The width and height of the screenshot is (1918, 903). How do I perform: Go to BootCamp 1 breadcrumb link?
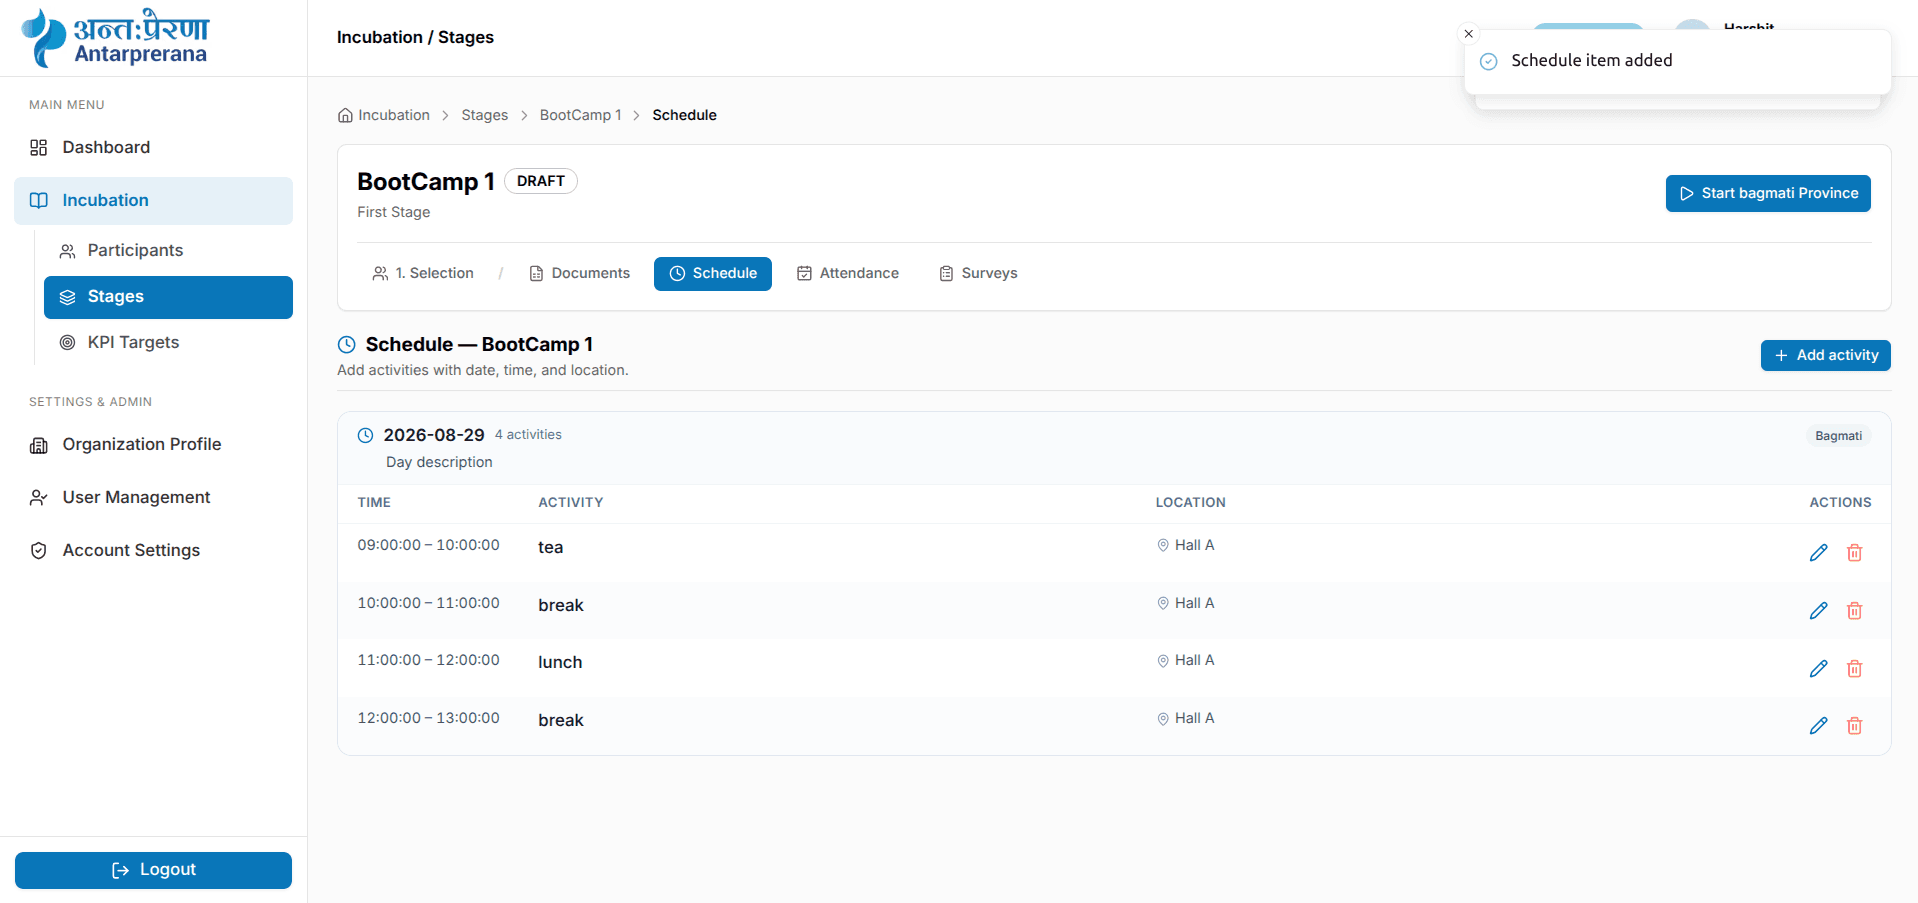(580, 115)
